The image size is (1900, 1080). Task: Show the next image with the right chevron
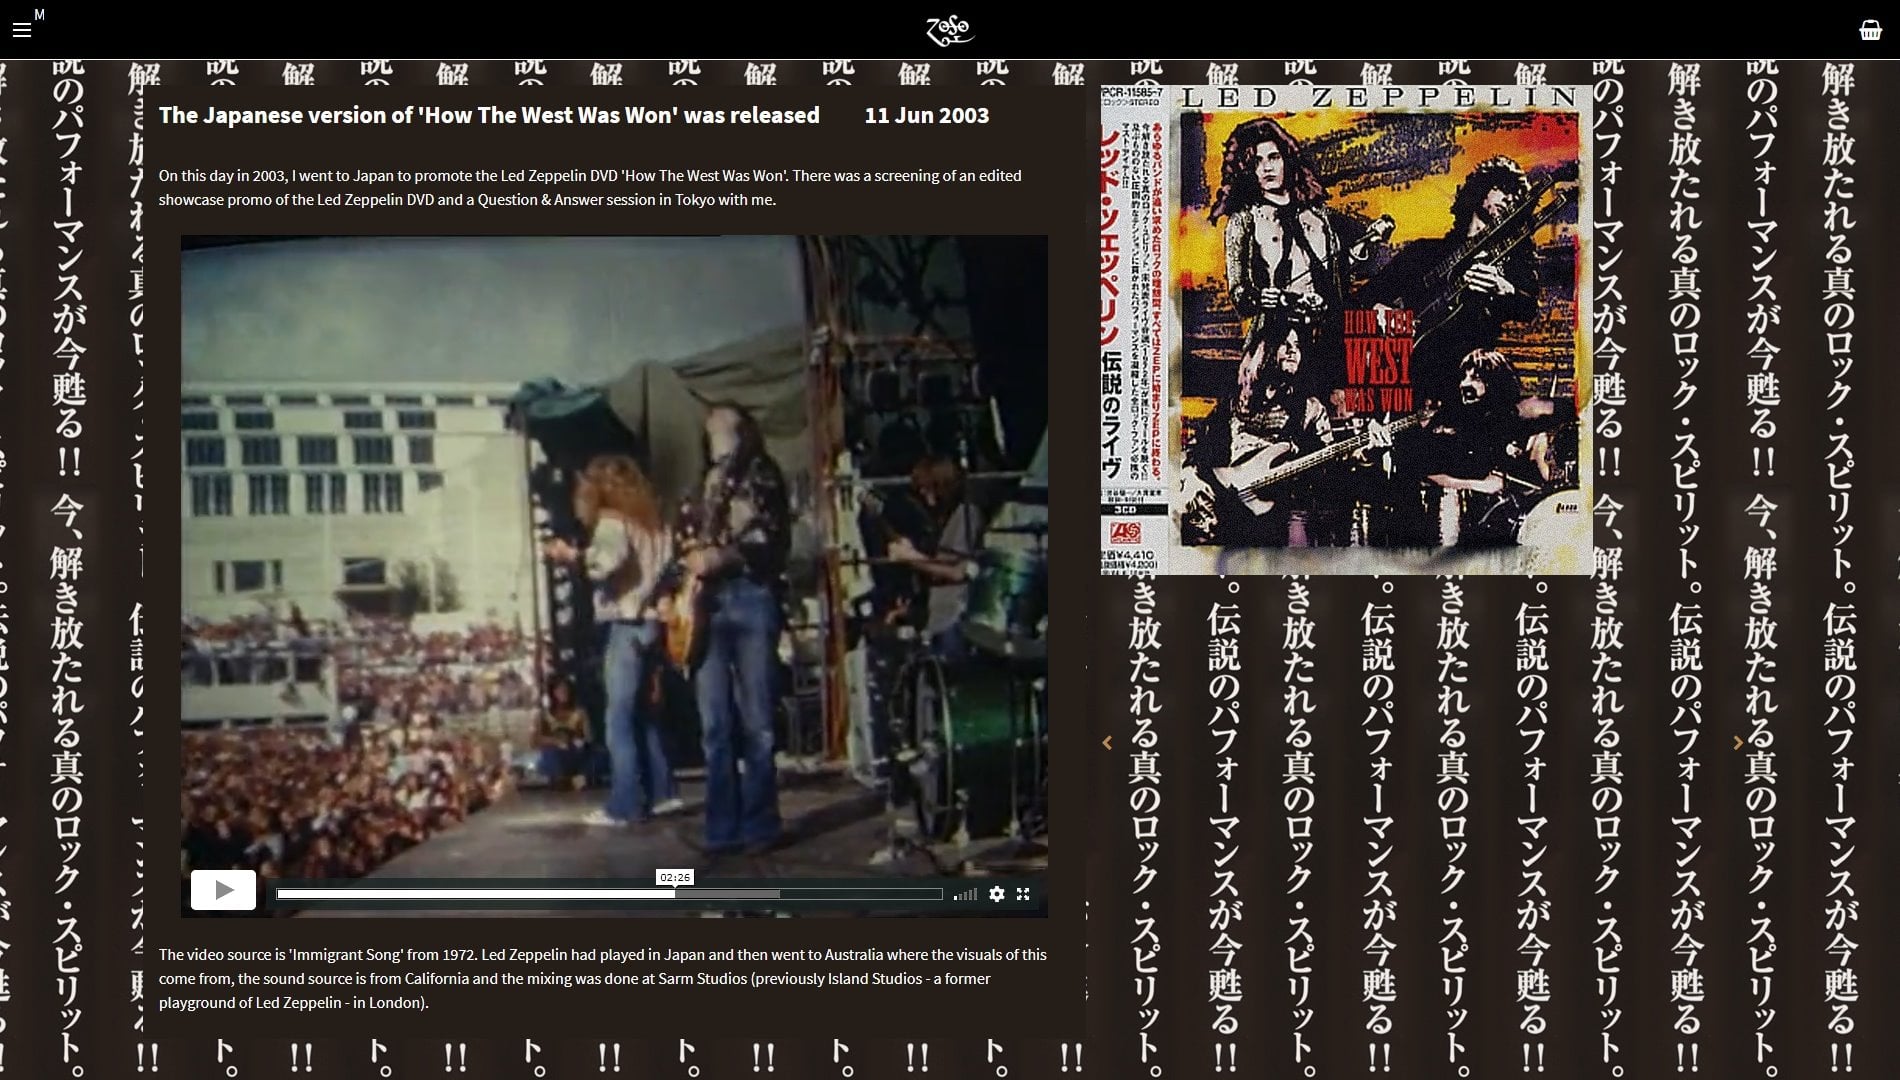tap(1738, 742)
